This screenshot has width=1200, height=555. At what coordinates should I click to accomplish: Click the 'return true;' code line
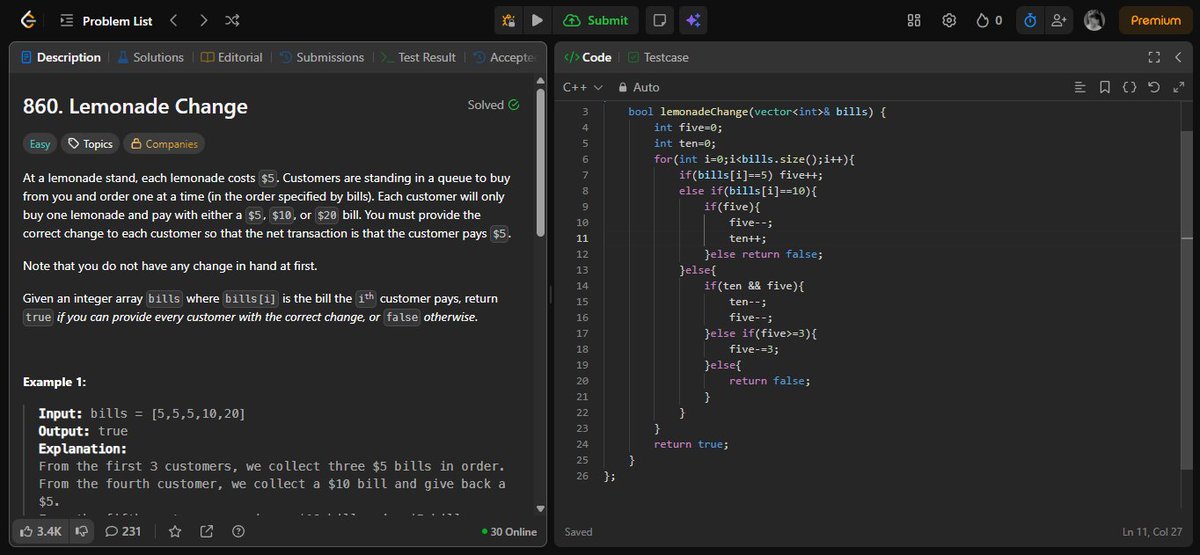(x=691, y=444)
